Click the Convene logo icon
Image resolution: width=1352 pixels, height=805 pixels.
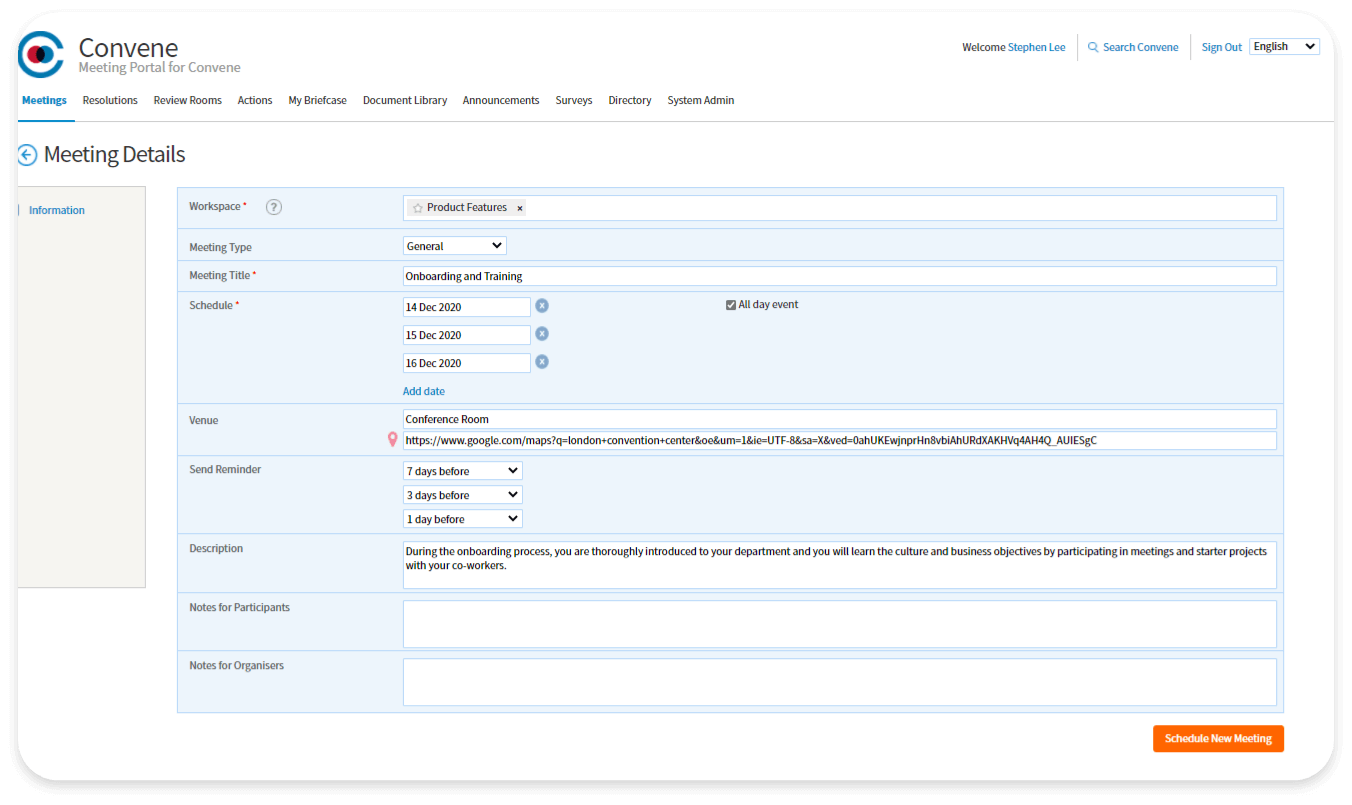coord(41,54)
